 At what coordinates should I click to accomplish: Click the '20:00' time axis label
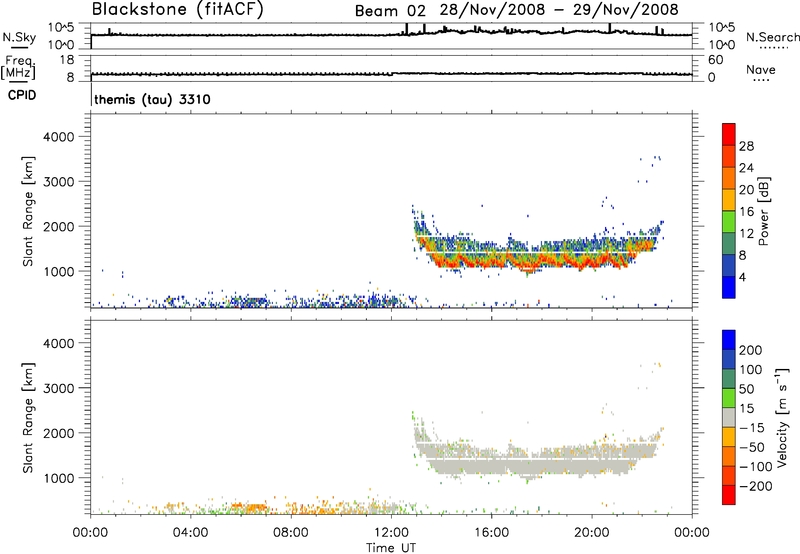[591, 533]
